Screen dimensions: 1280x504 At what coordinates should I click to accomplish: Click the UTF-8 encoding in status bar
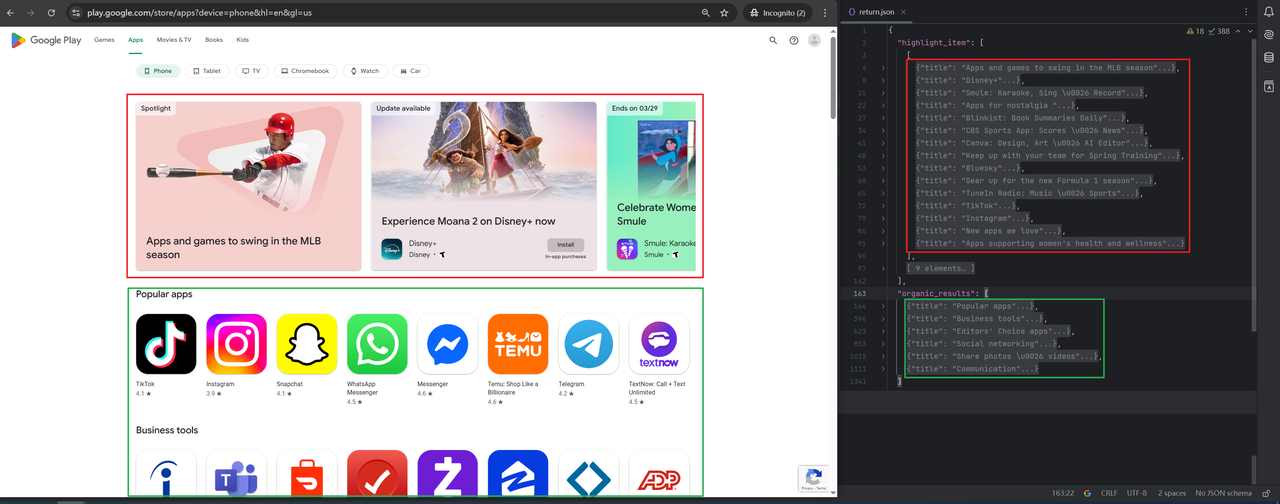1137,493
